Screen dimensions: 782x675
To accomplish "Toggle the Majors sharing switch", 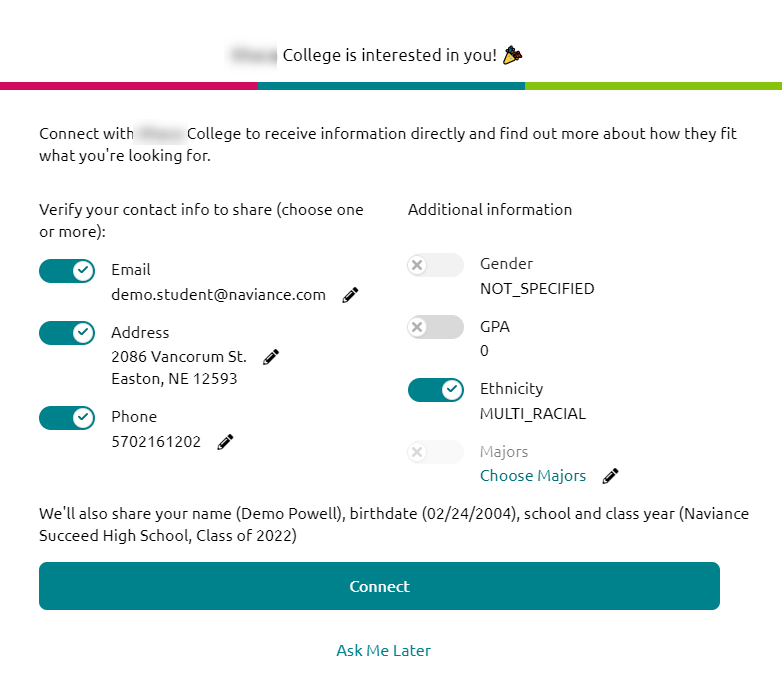I will [x=435, y=452].
